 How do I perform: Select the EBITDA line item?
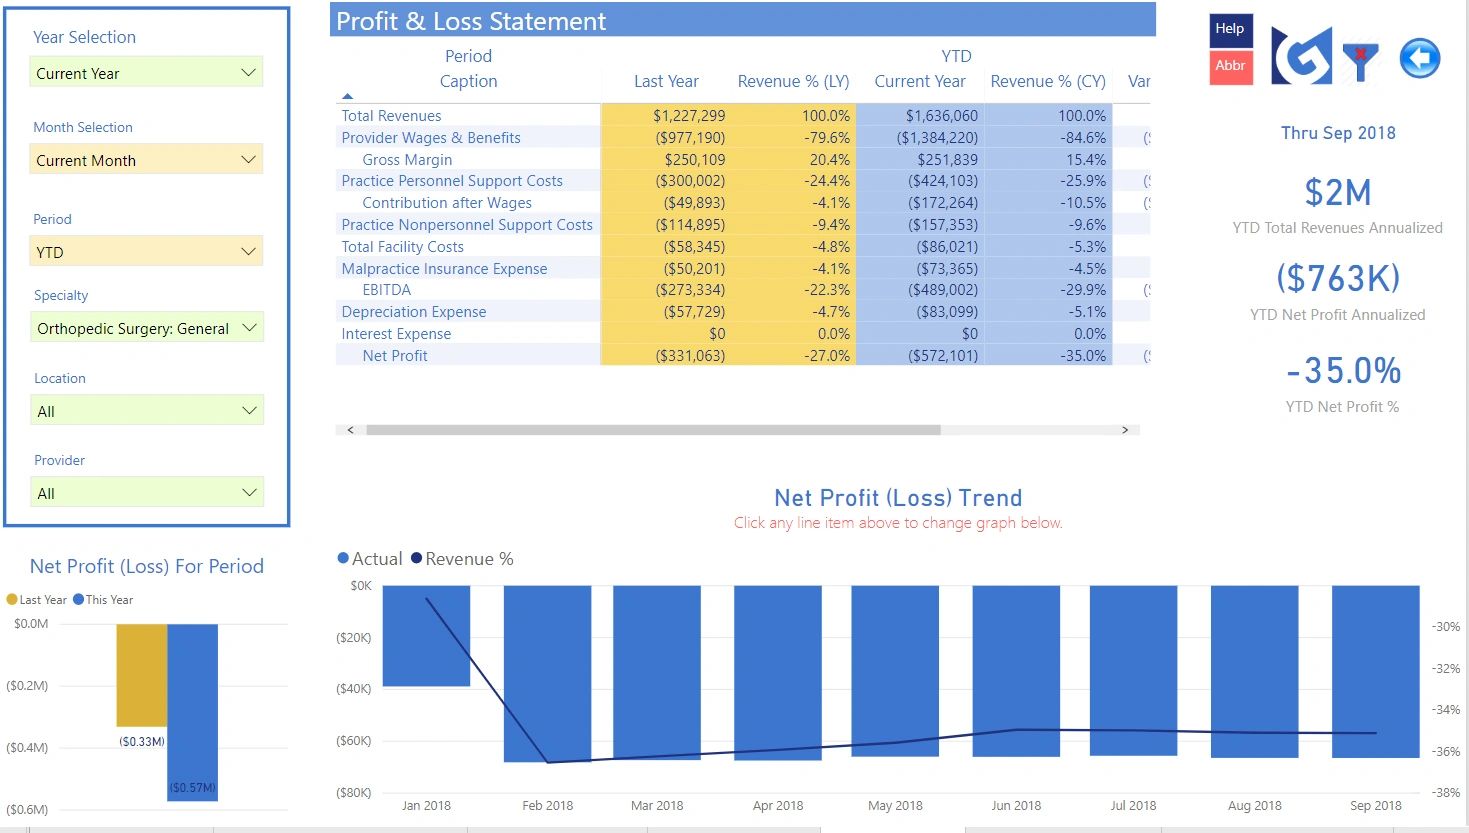click(387, 290)
